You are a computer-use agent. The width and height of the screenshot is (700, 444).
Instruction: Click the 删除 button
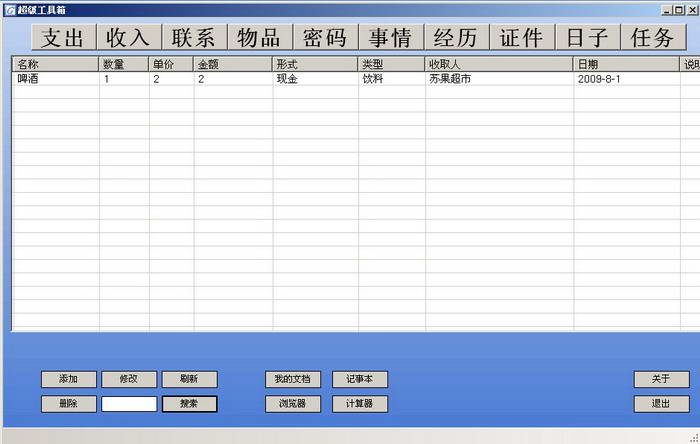tap(69, 404)
